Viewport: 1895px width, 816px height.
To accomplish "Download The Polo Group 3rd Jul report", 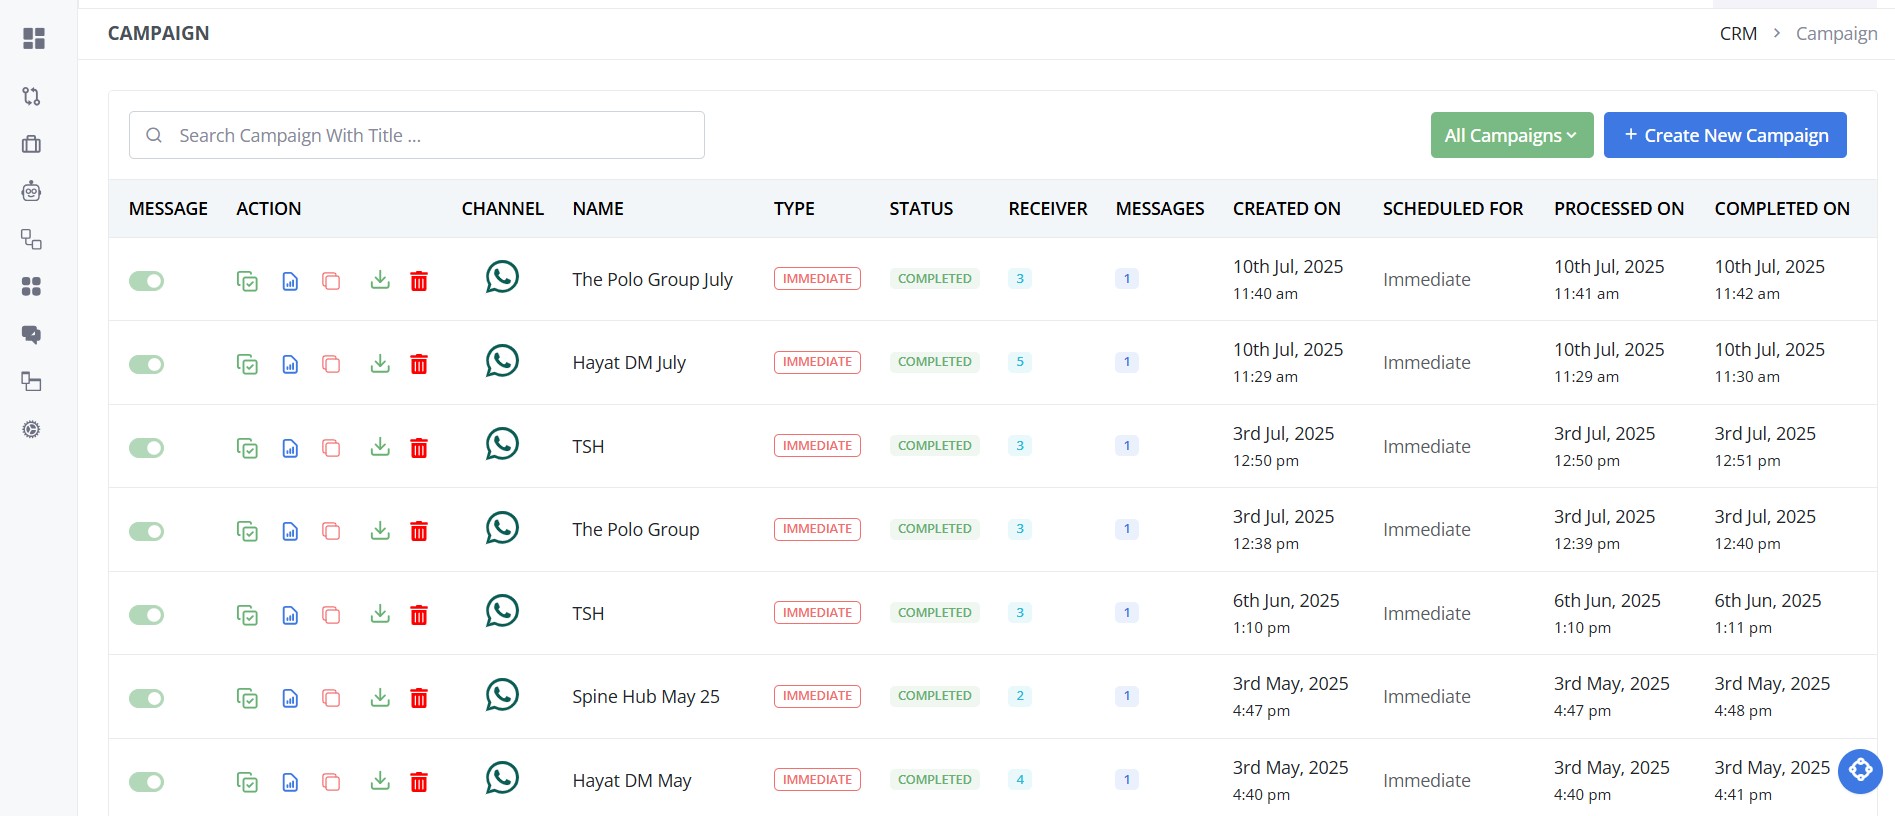I will coord(380,531).
